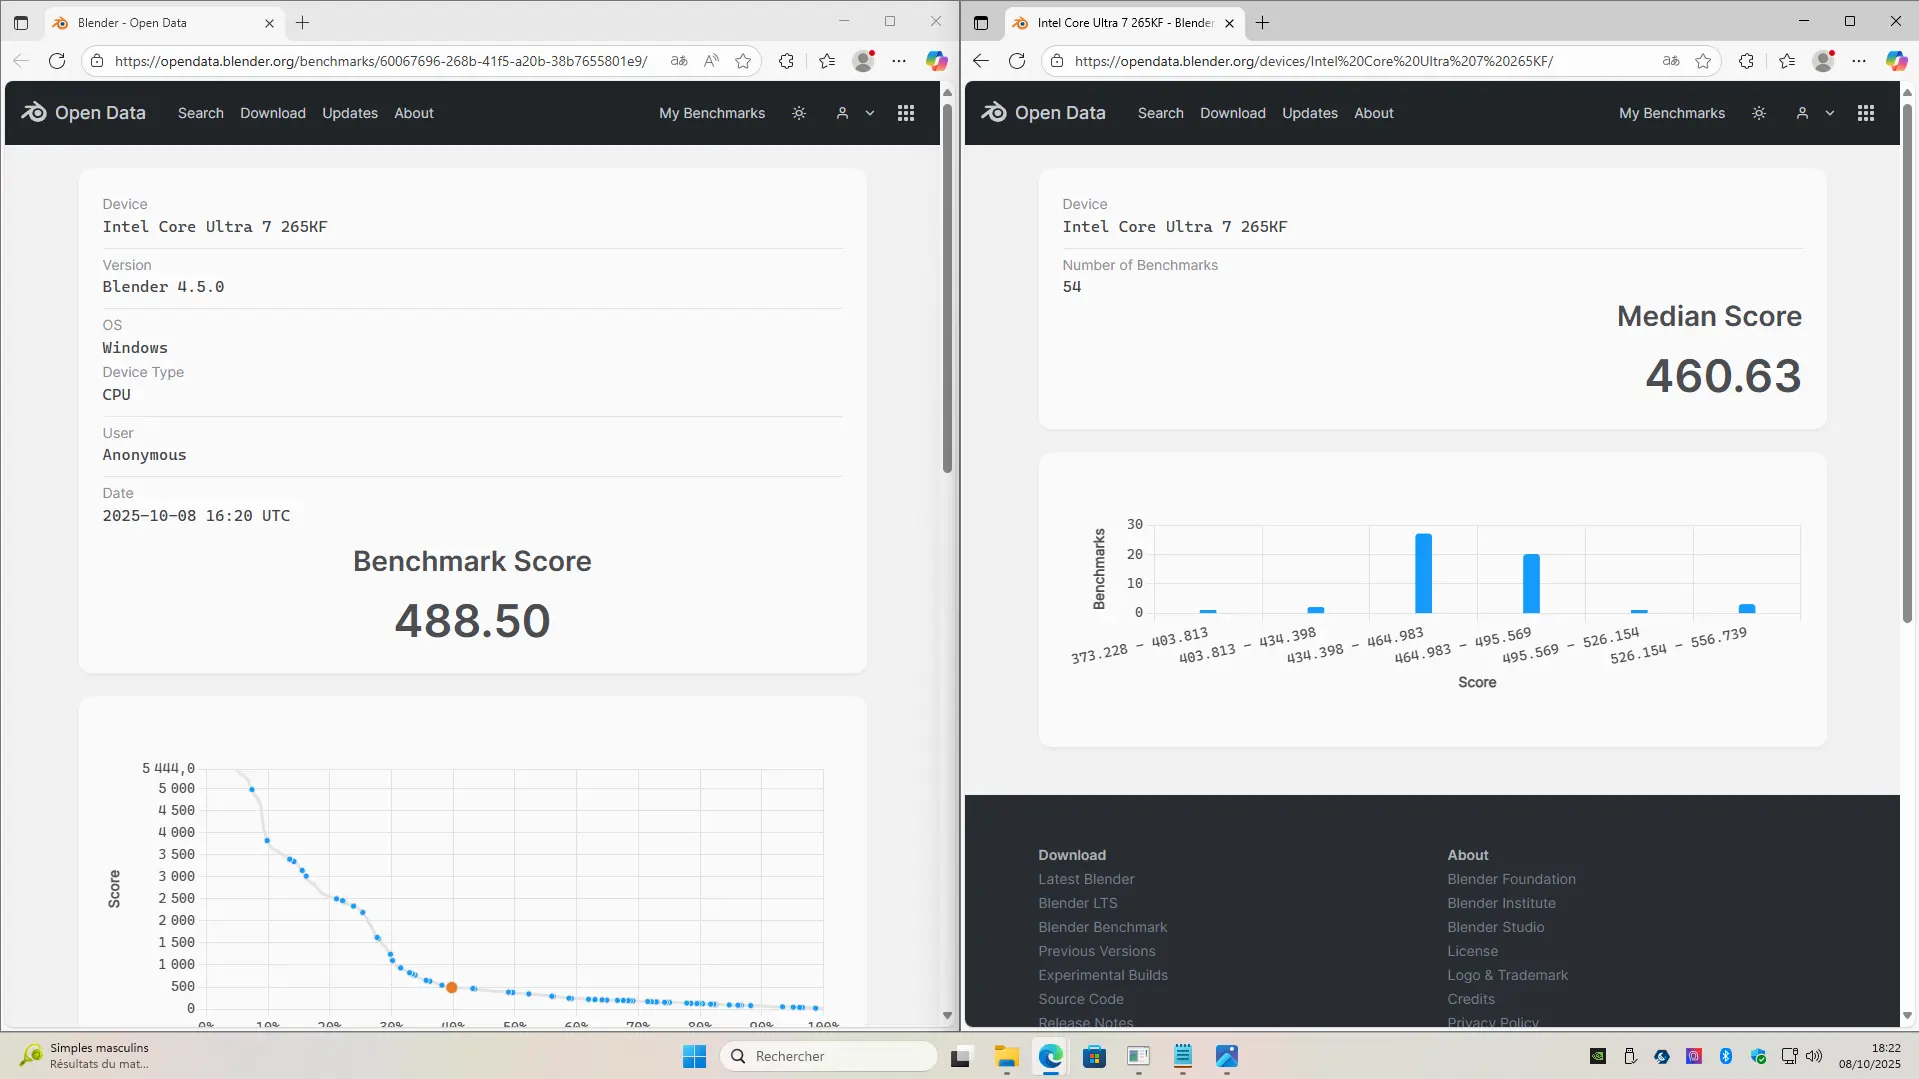Image resolution: width=1919 pixels, height=1079 pixels.
Task: Open Download in left window navbar
Action: click(273, 113)
